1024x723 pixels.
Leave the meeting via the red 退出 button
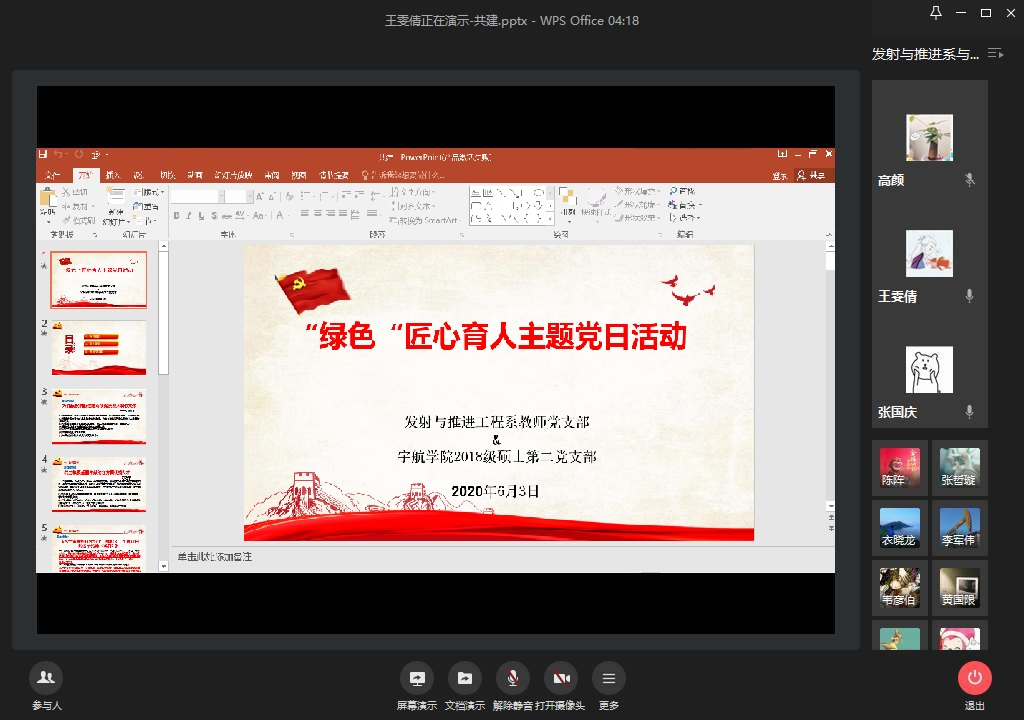[974, 678]
